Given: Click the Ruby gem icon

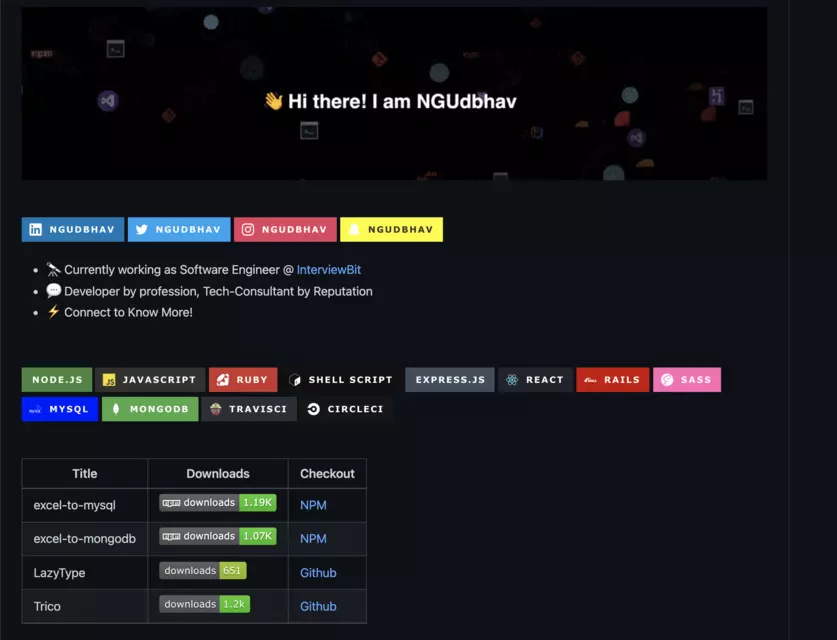Looking at the screenshot, I should pyautogui.click(x=223, y=380).
